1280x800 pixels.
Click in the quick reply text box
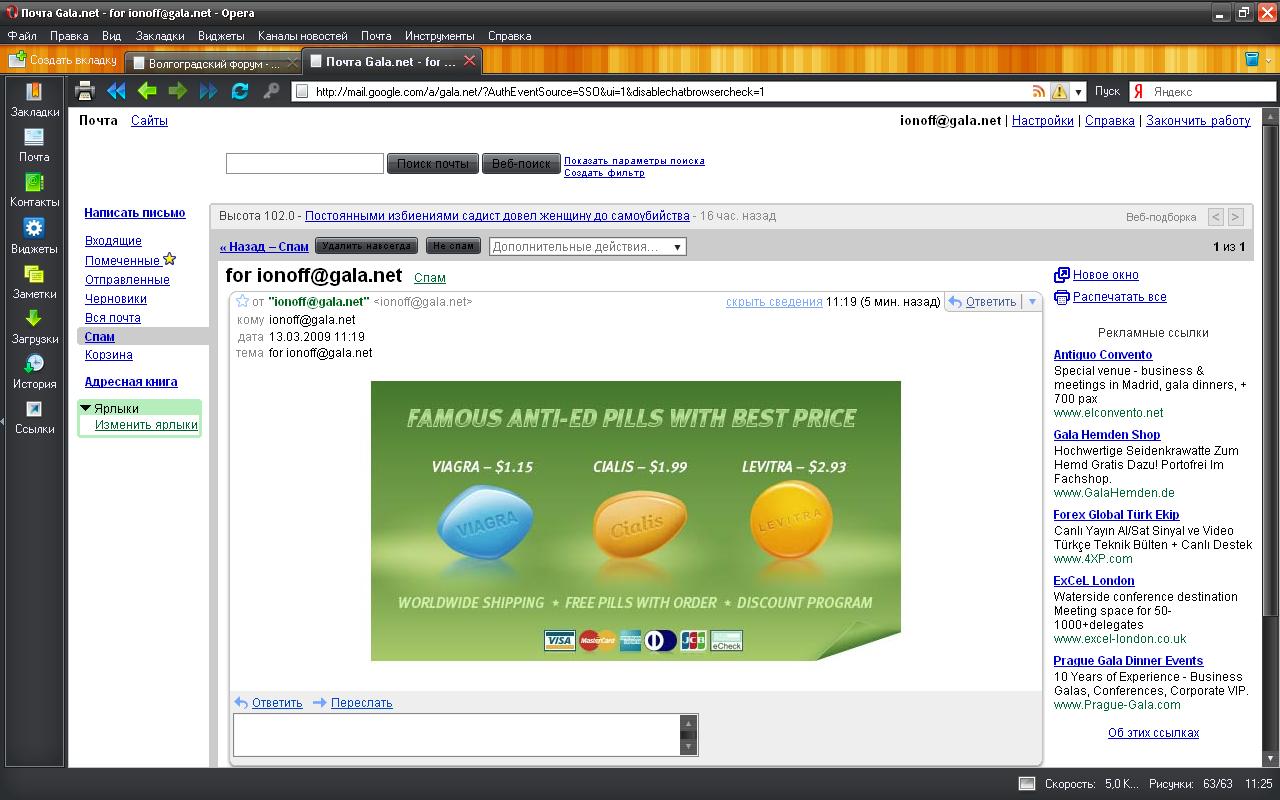[457, 735]
